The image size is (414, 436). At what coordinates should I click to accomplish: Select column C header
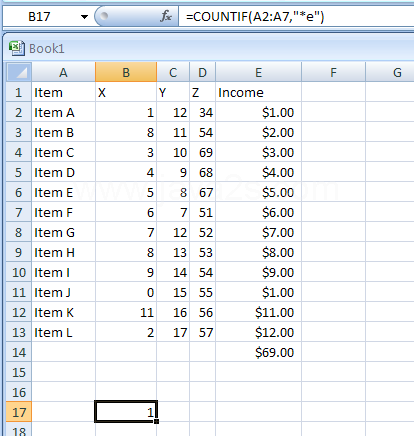(173, 72)
